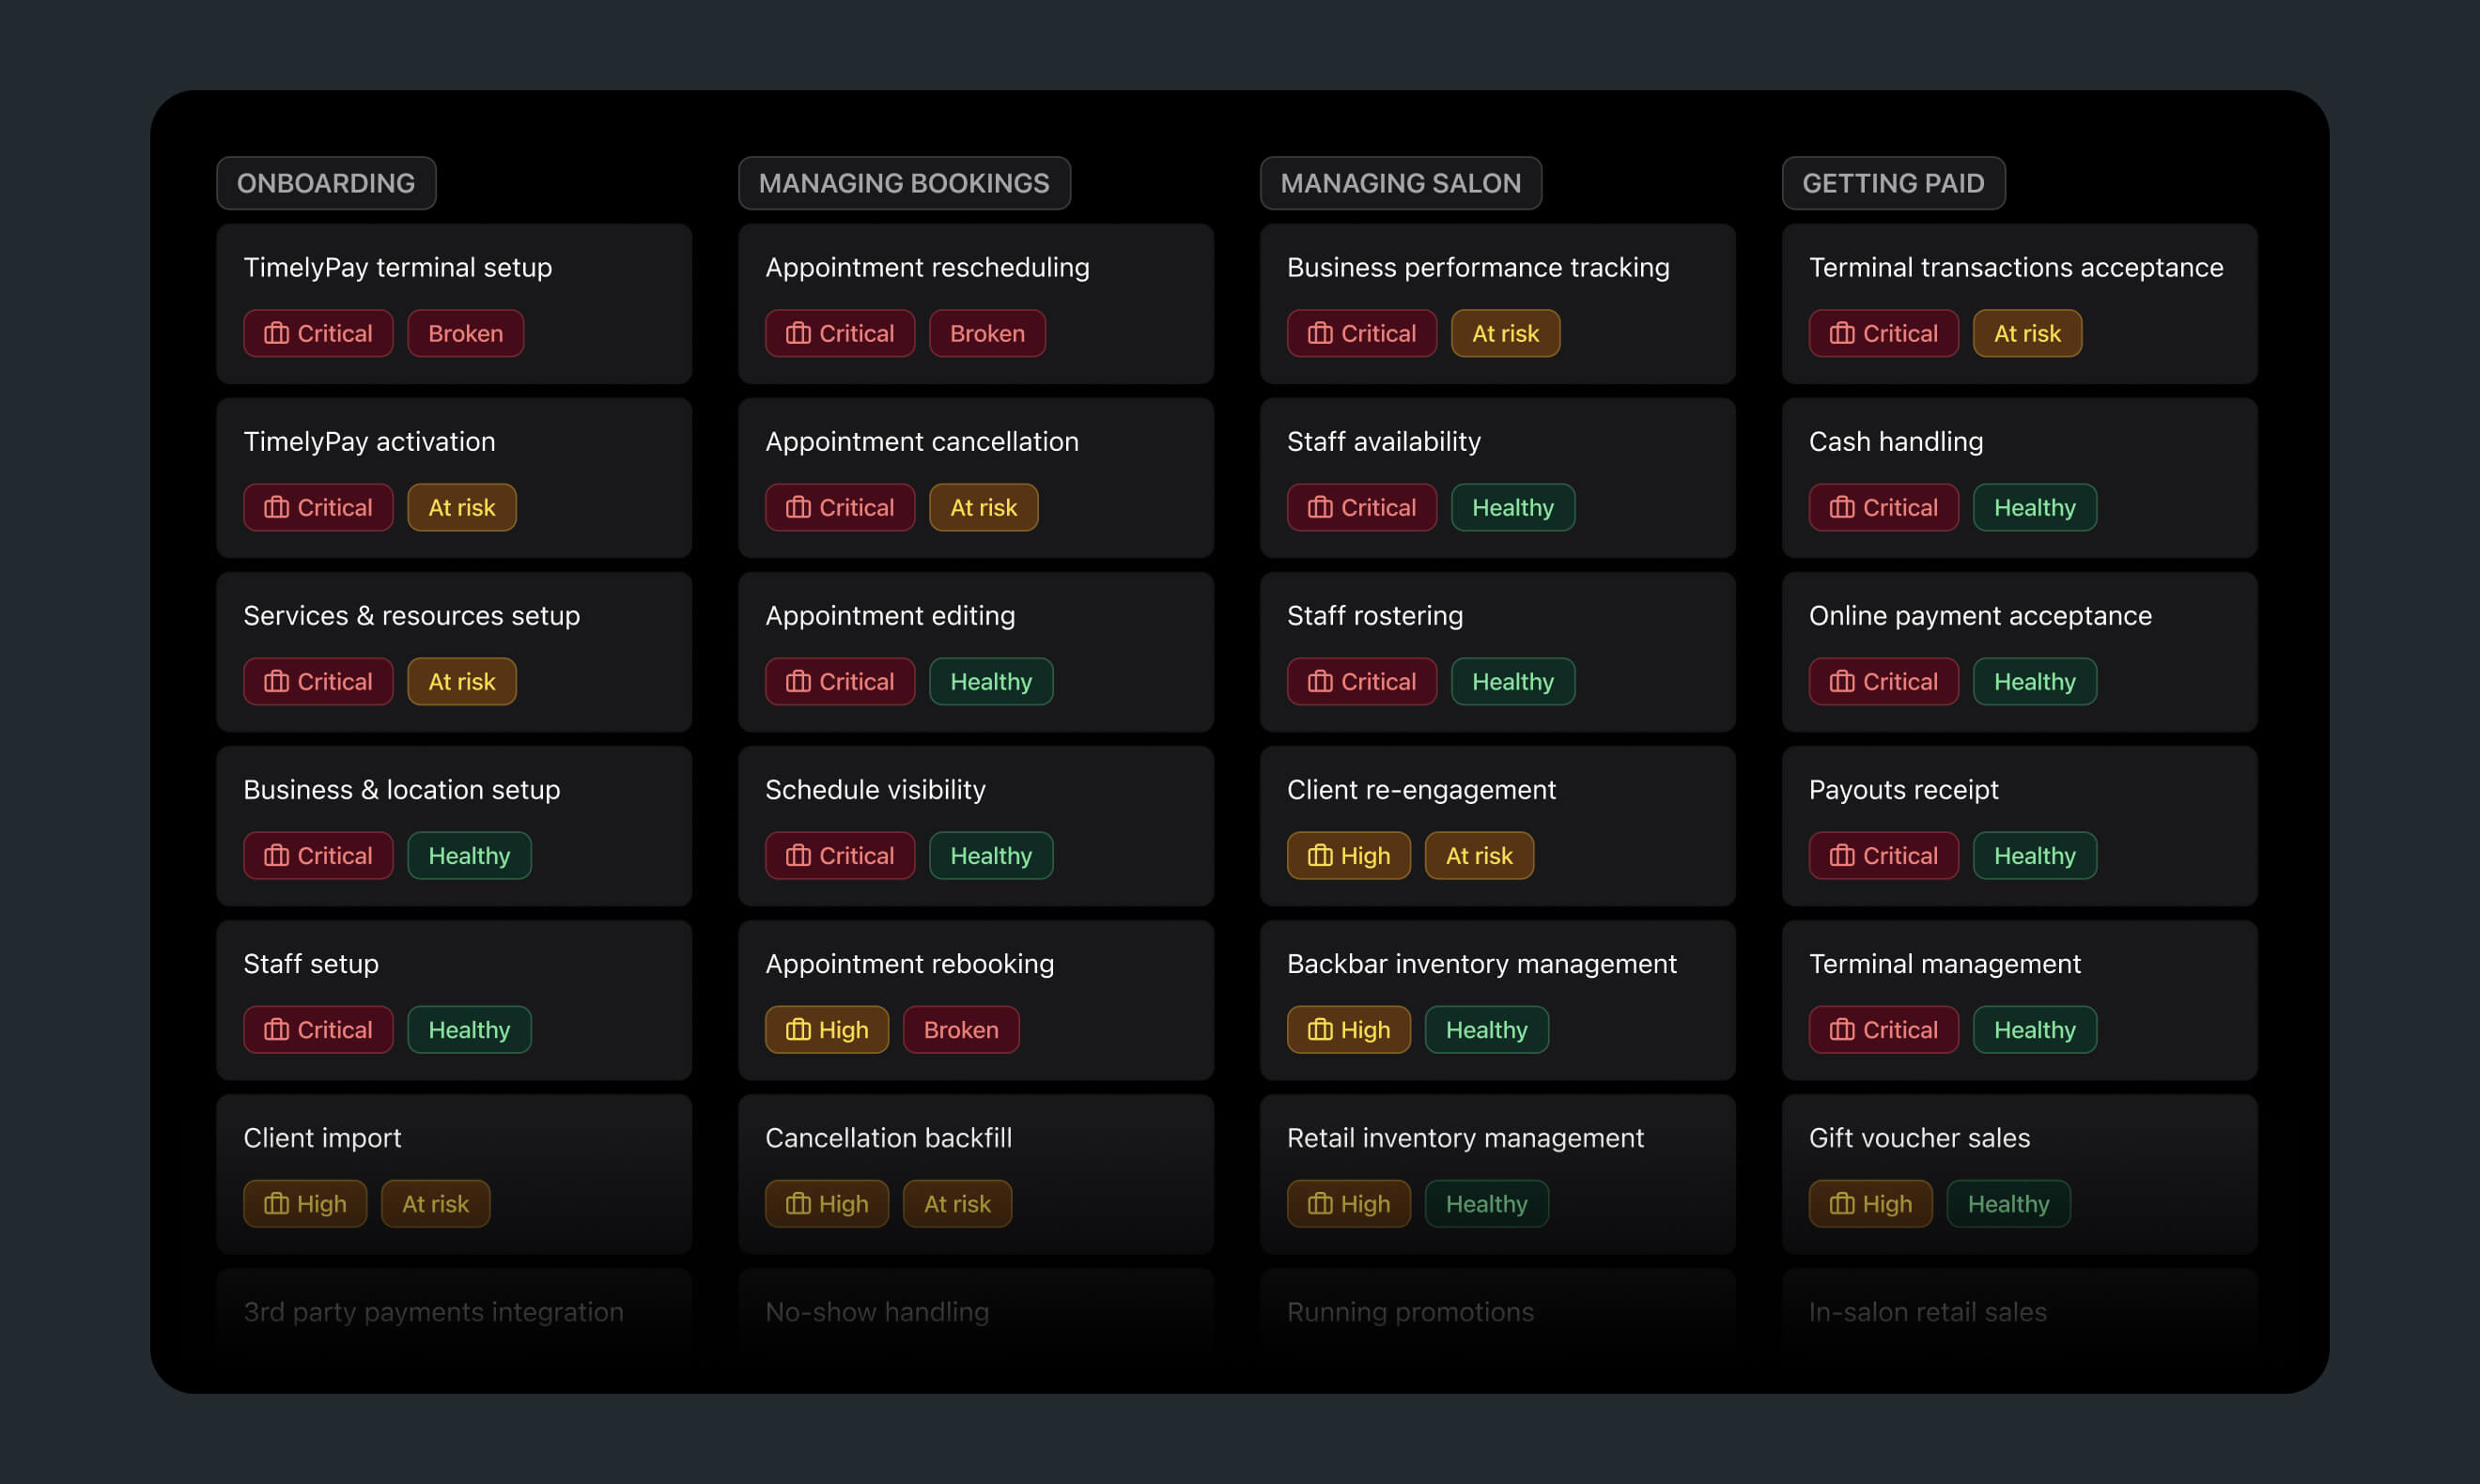The width and height of the screenshot is (2480, 1484).
Task: Click At risk status on TimelyPay activation
Action: (461, 508)
